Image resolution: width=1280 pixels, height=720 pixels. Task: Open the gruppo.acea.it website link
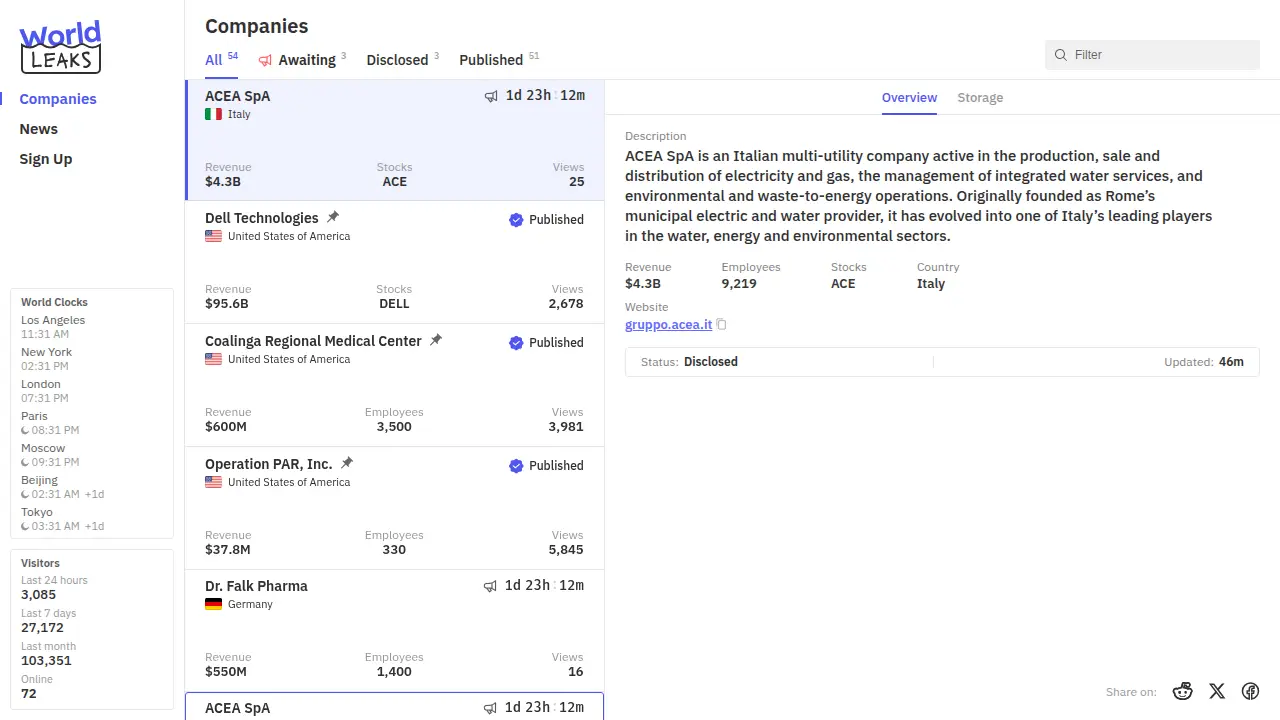[668, 325]
